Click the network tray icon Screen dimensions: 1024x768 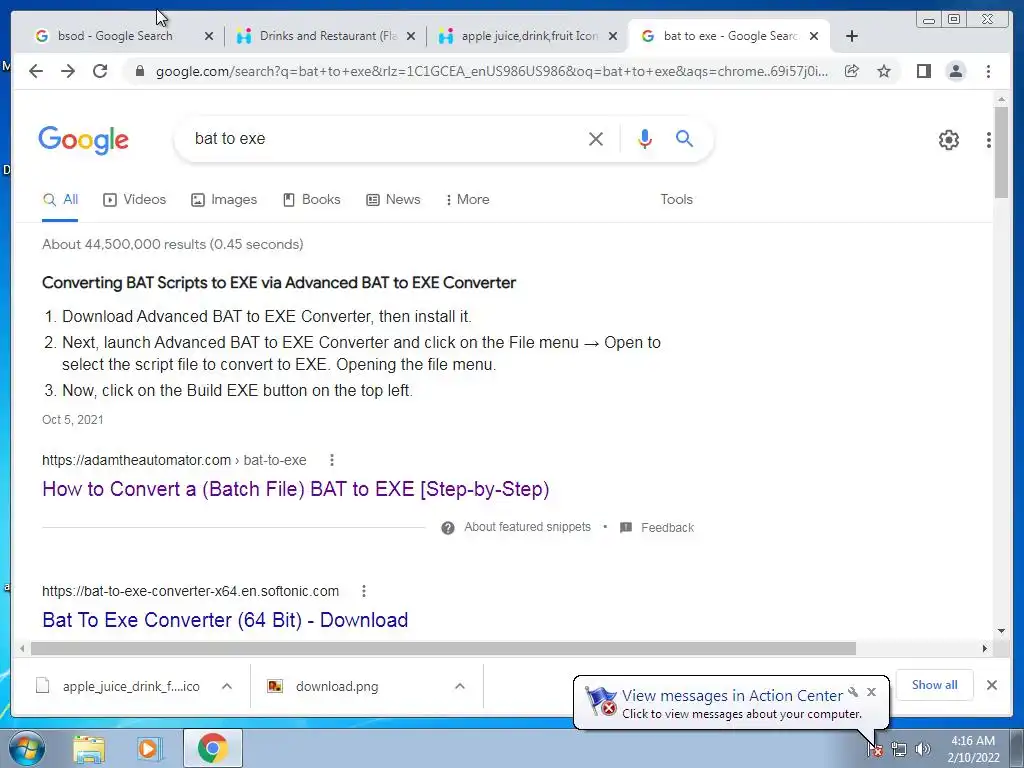pyautogui.click(x=899, y=750)
